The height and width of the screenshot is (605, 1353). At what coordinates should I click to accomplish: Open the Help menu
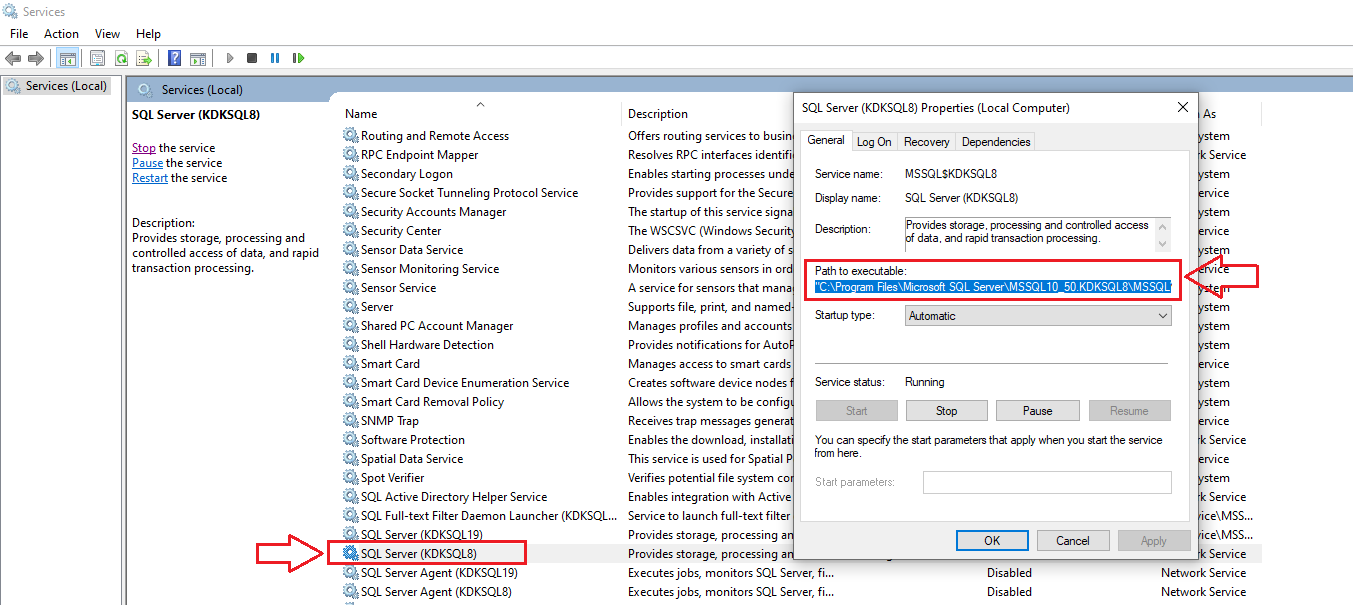point(148,34)
